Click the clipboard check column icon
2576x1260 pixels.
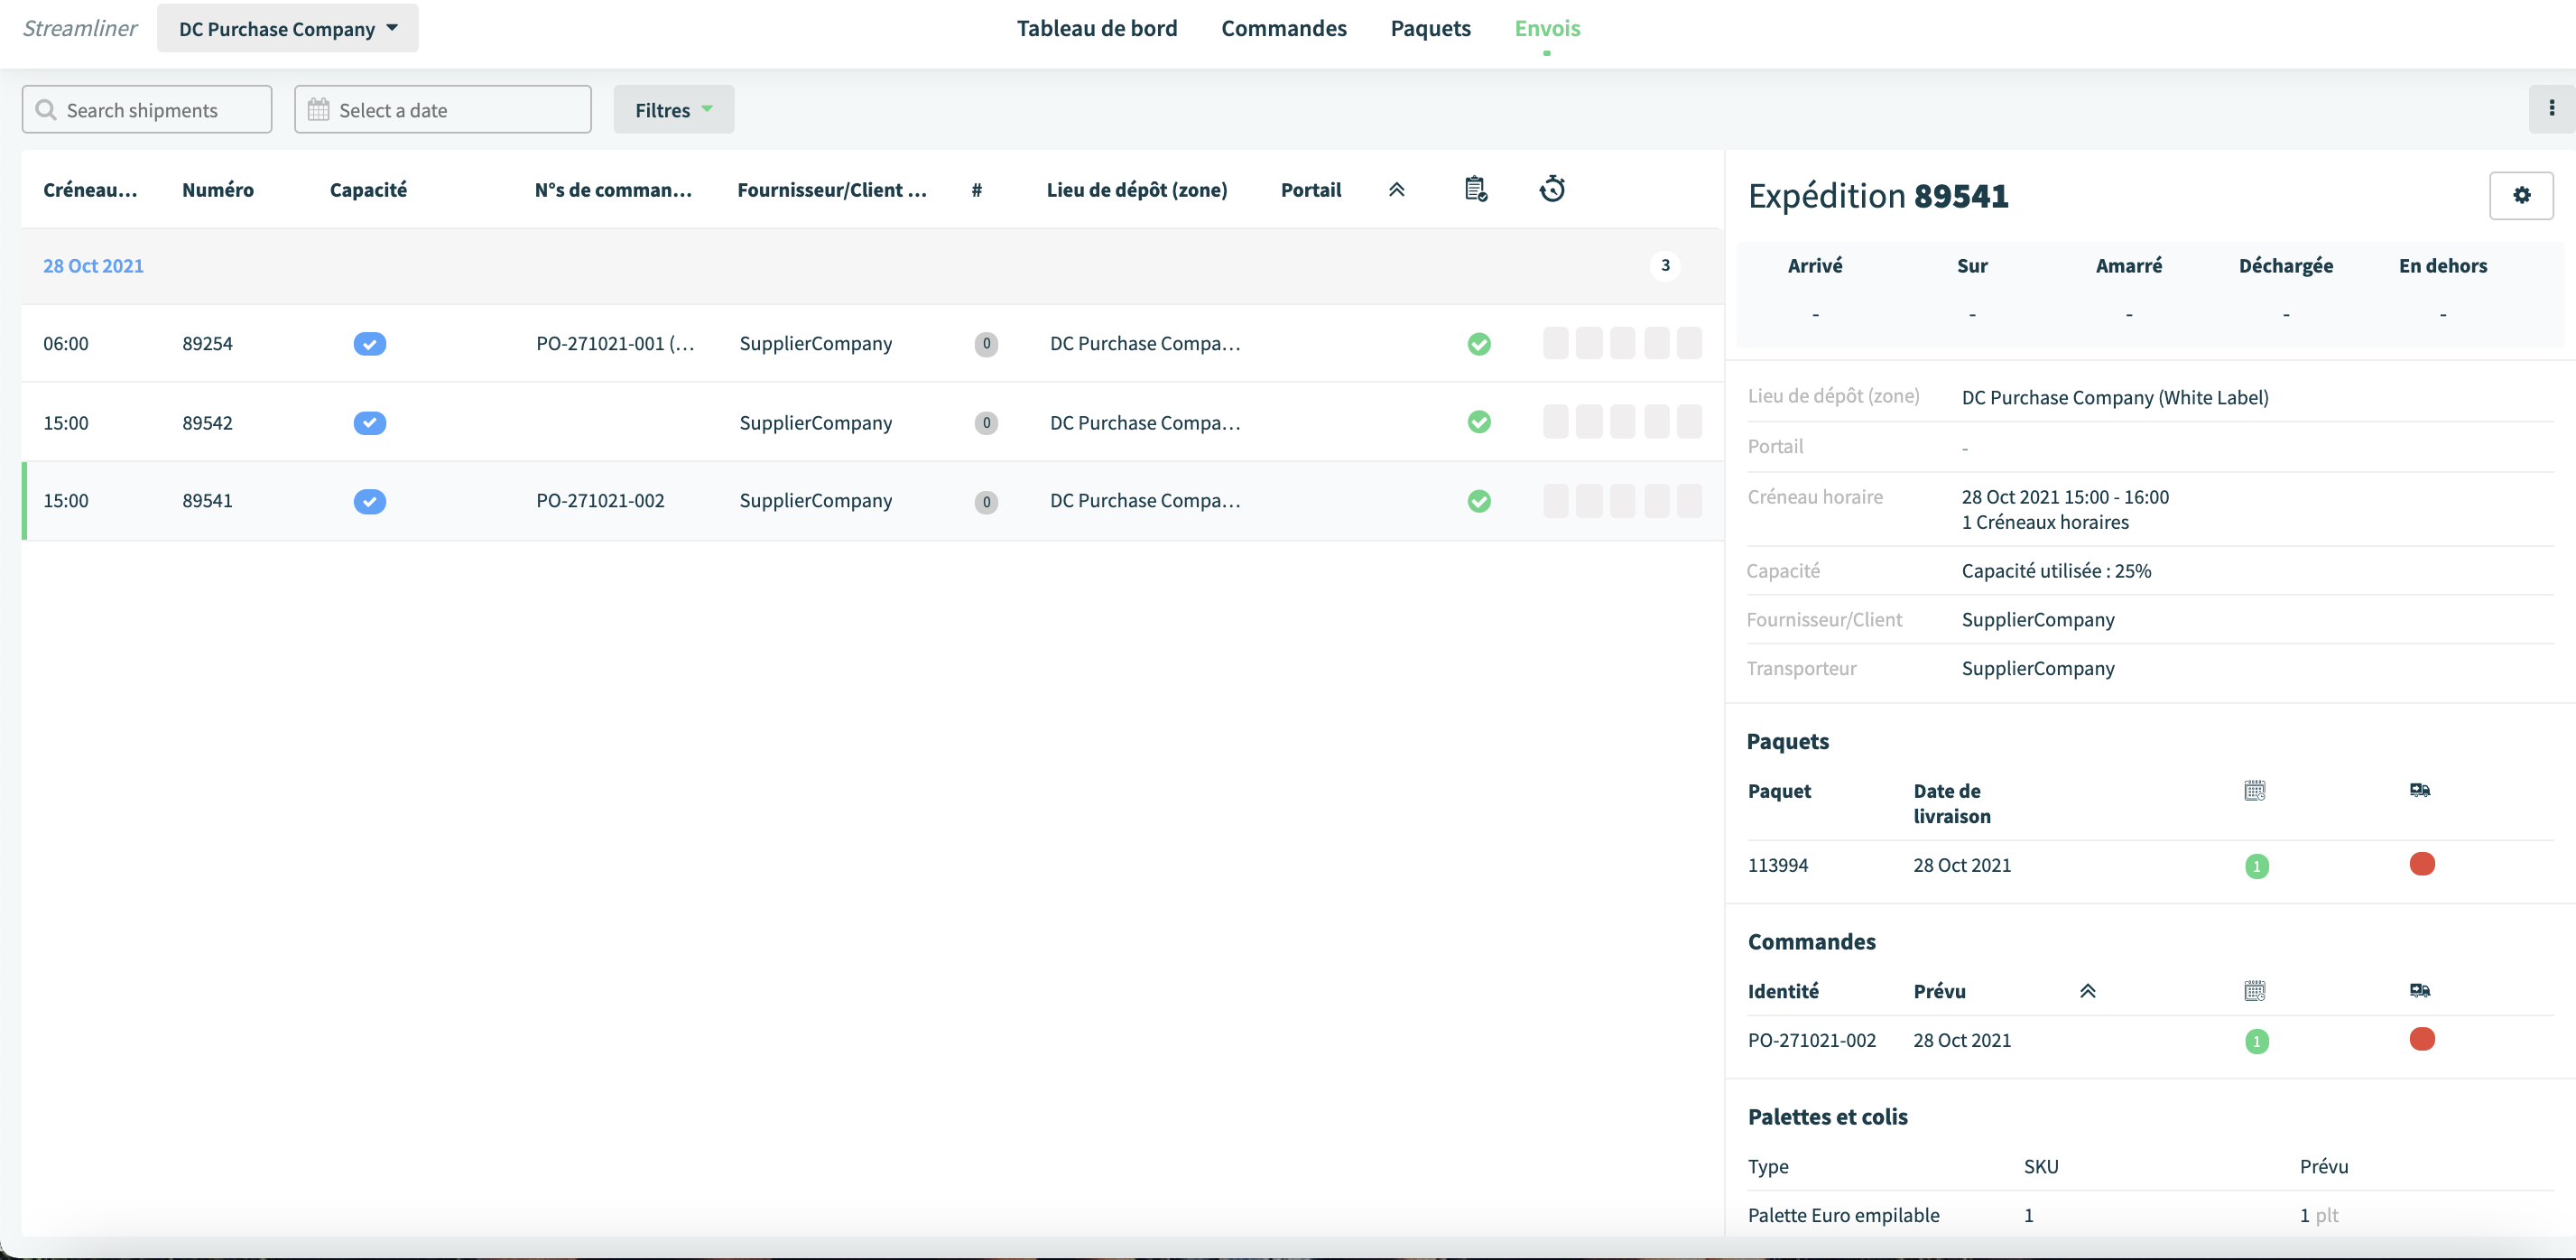1476,188
